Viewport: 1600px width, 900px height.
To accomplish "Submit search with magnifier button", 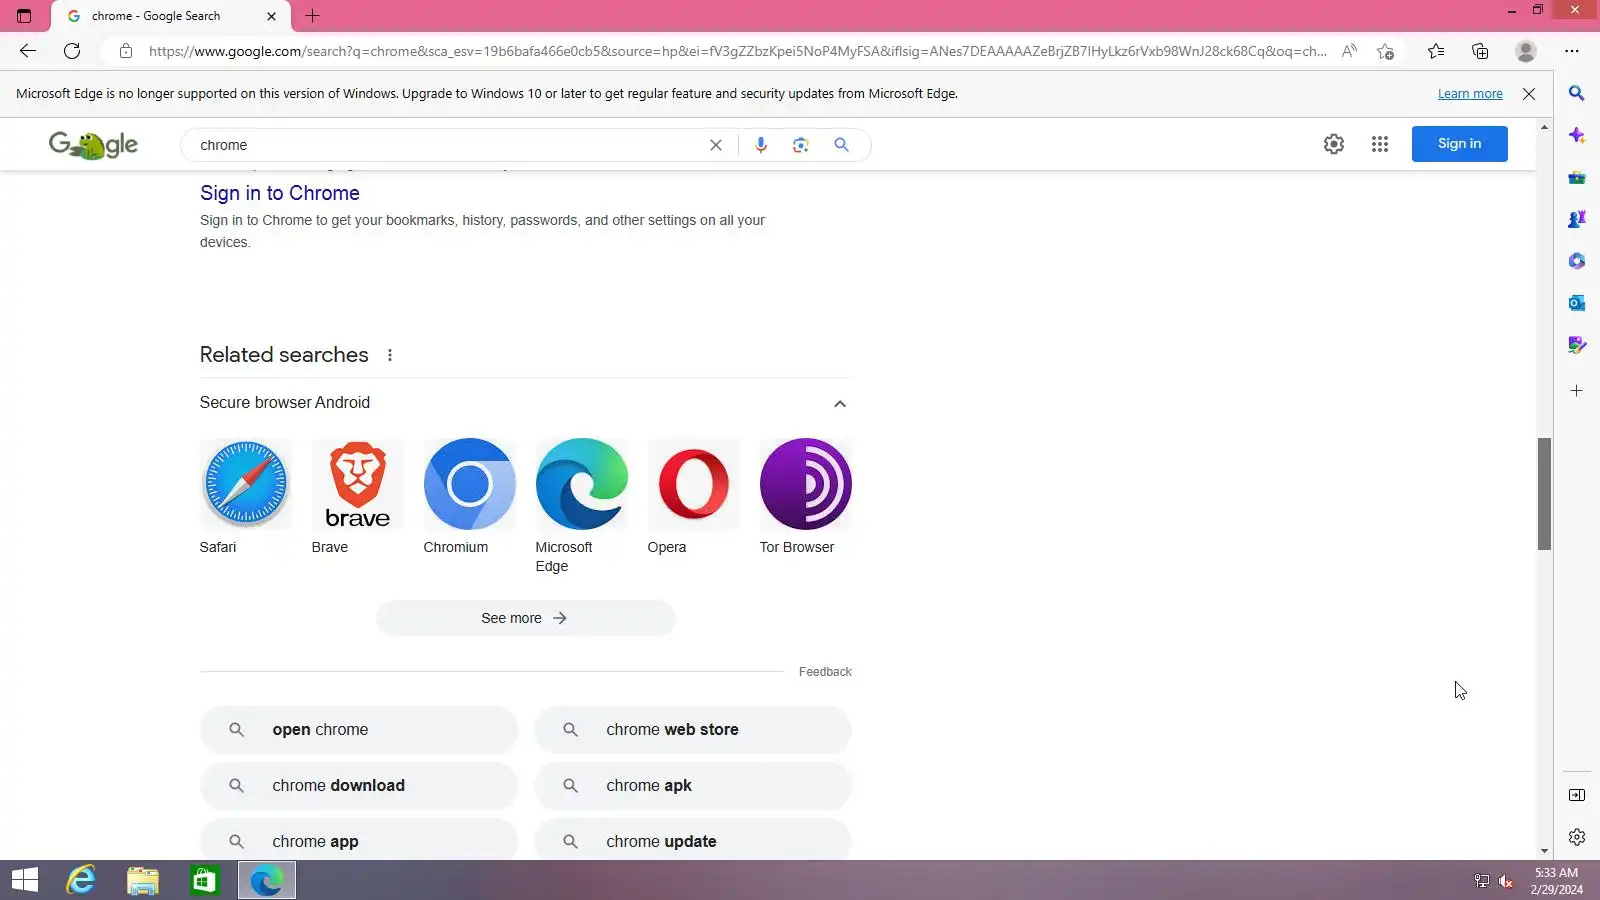I will tap(842, 145).
